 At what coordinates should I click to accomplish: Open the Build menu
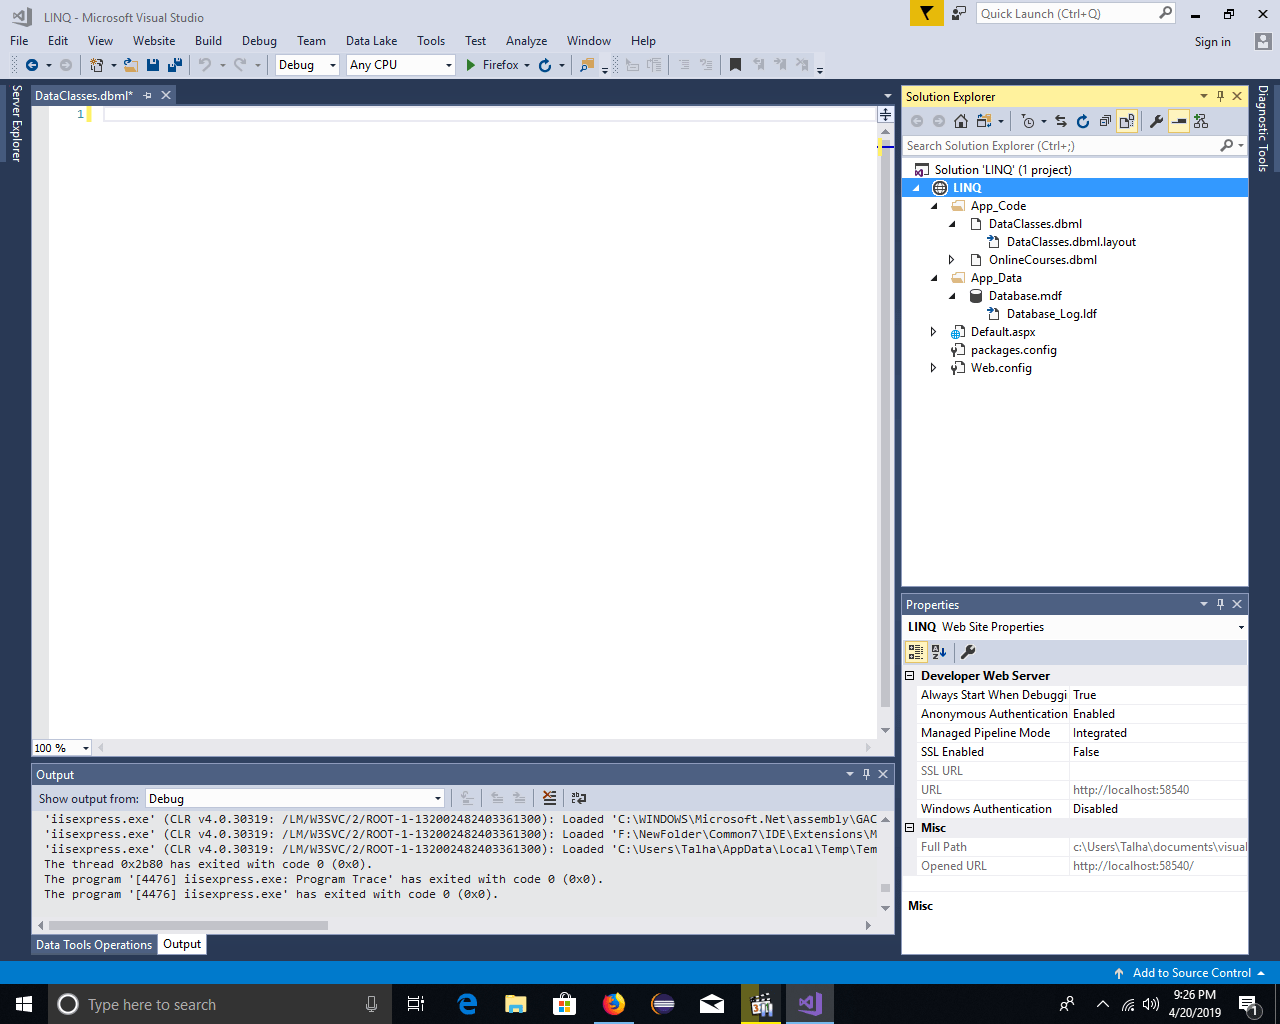208,41
